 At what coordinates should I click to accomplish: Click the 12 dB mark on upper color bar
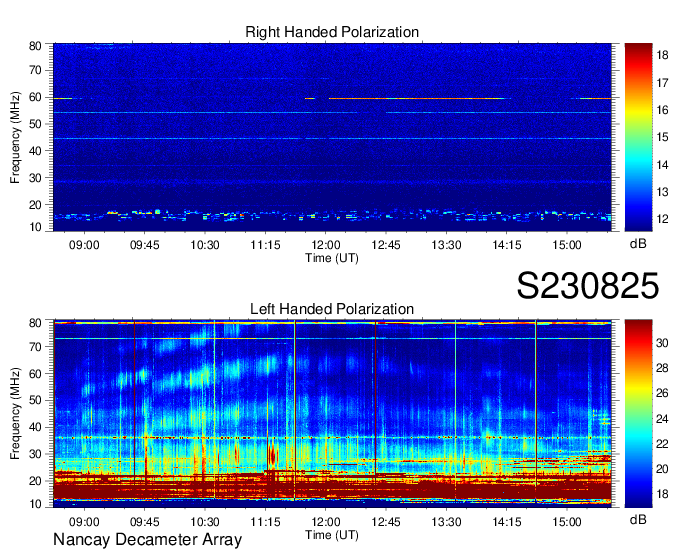tap(662, 219)
